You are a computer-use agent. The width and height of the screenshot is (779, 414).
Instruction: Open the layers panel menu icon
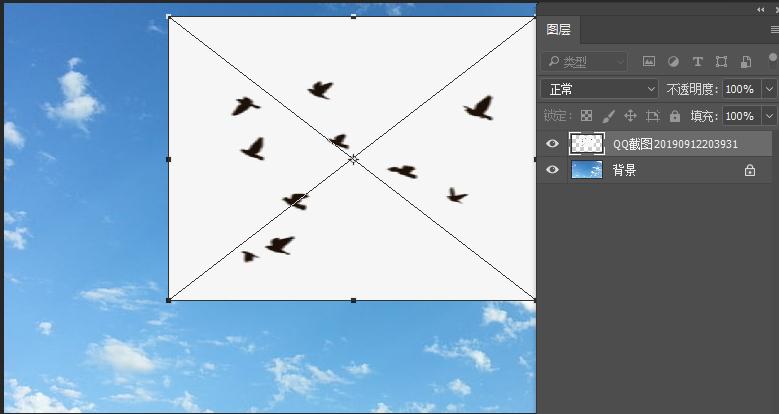[774, 30]
